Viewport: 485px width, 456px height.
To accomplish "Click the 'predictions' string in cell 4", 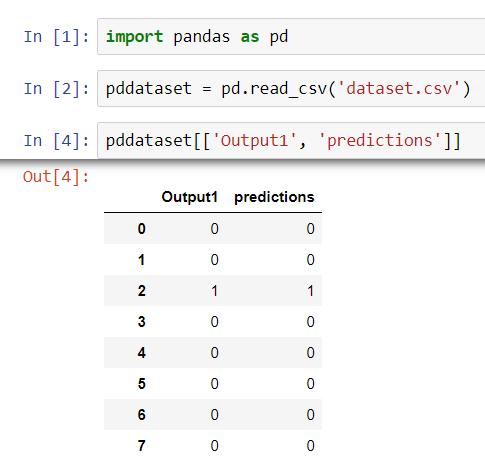I will click(380, 140).
